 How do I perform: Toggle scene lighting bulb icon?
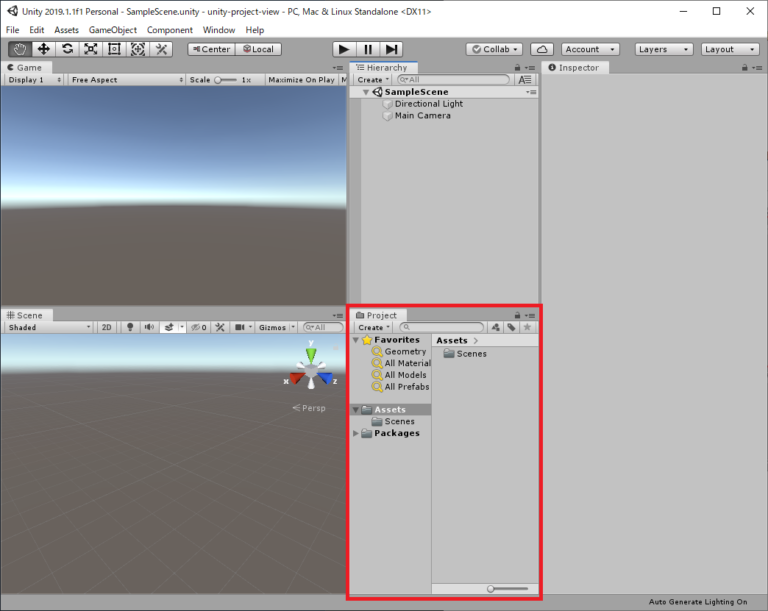click(x=130, y=327)
